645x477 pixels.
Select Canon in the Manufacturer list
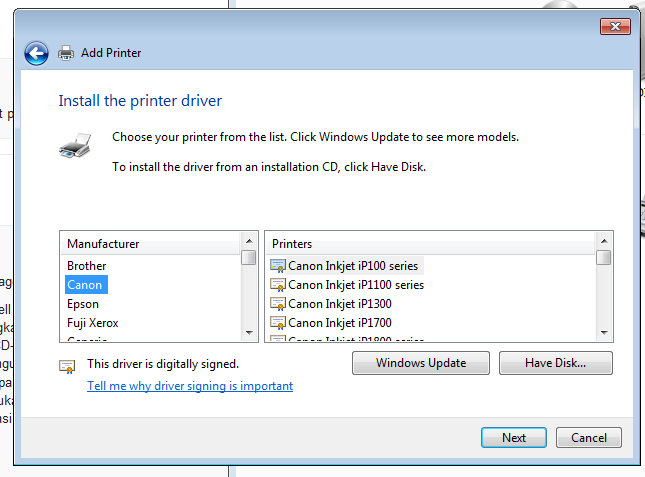(85, 285)
